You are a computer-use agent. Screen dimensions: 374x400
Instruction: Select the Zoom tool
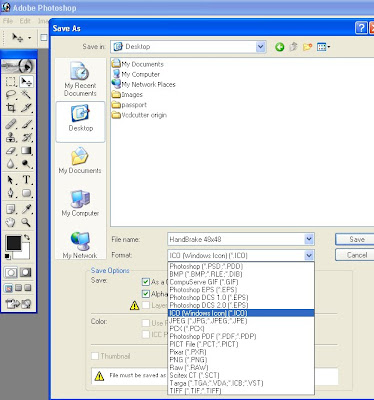(26, 222)
